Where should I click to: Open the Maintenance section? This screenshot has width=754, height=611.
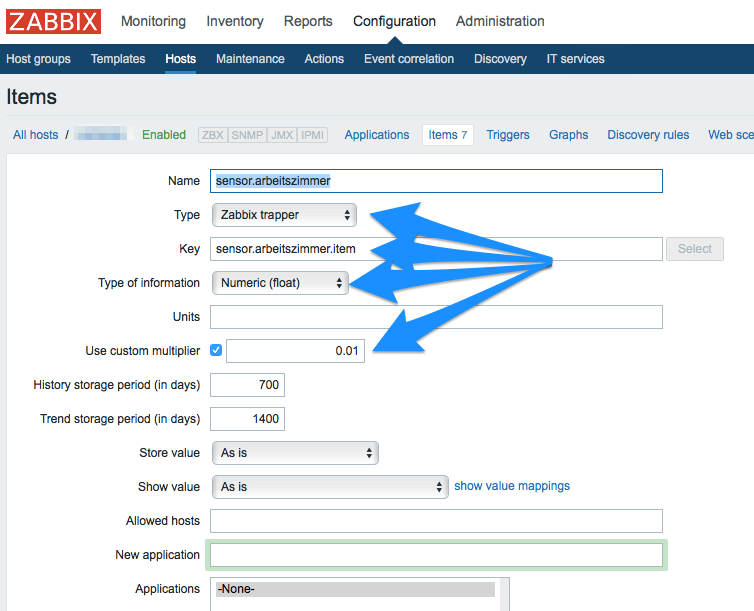(x=250, y=59)
